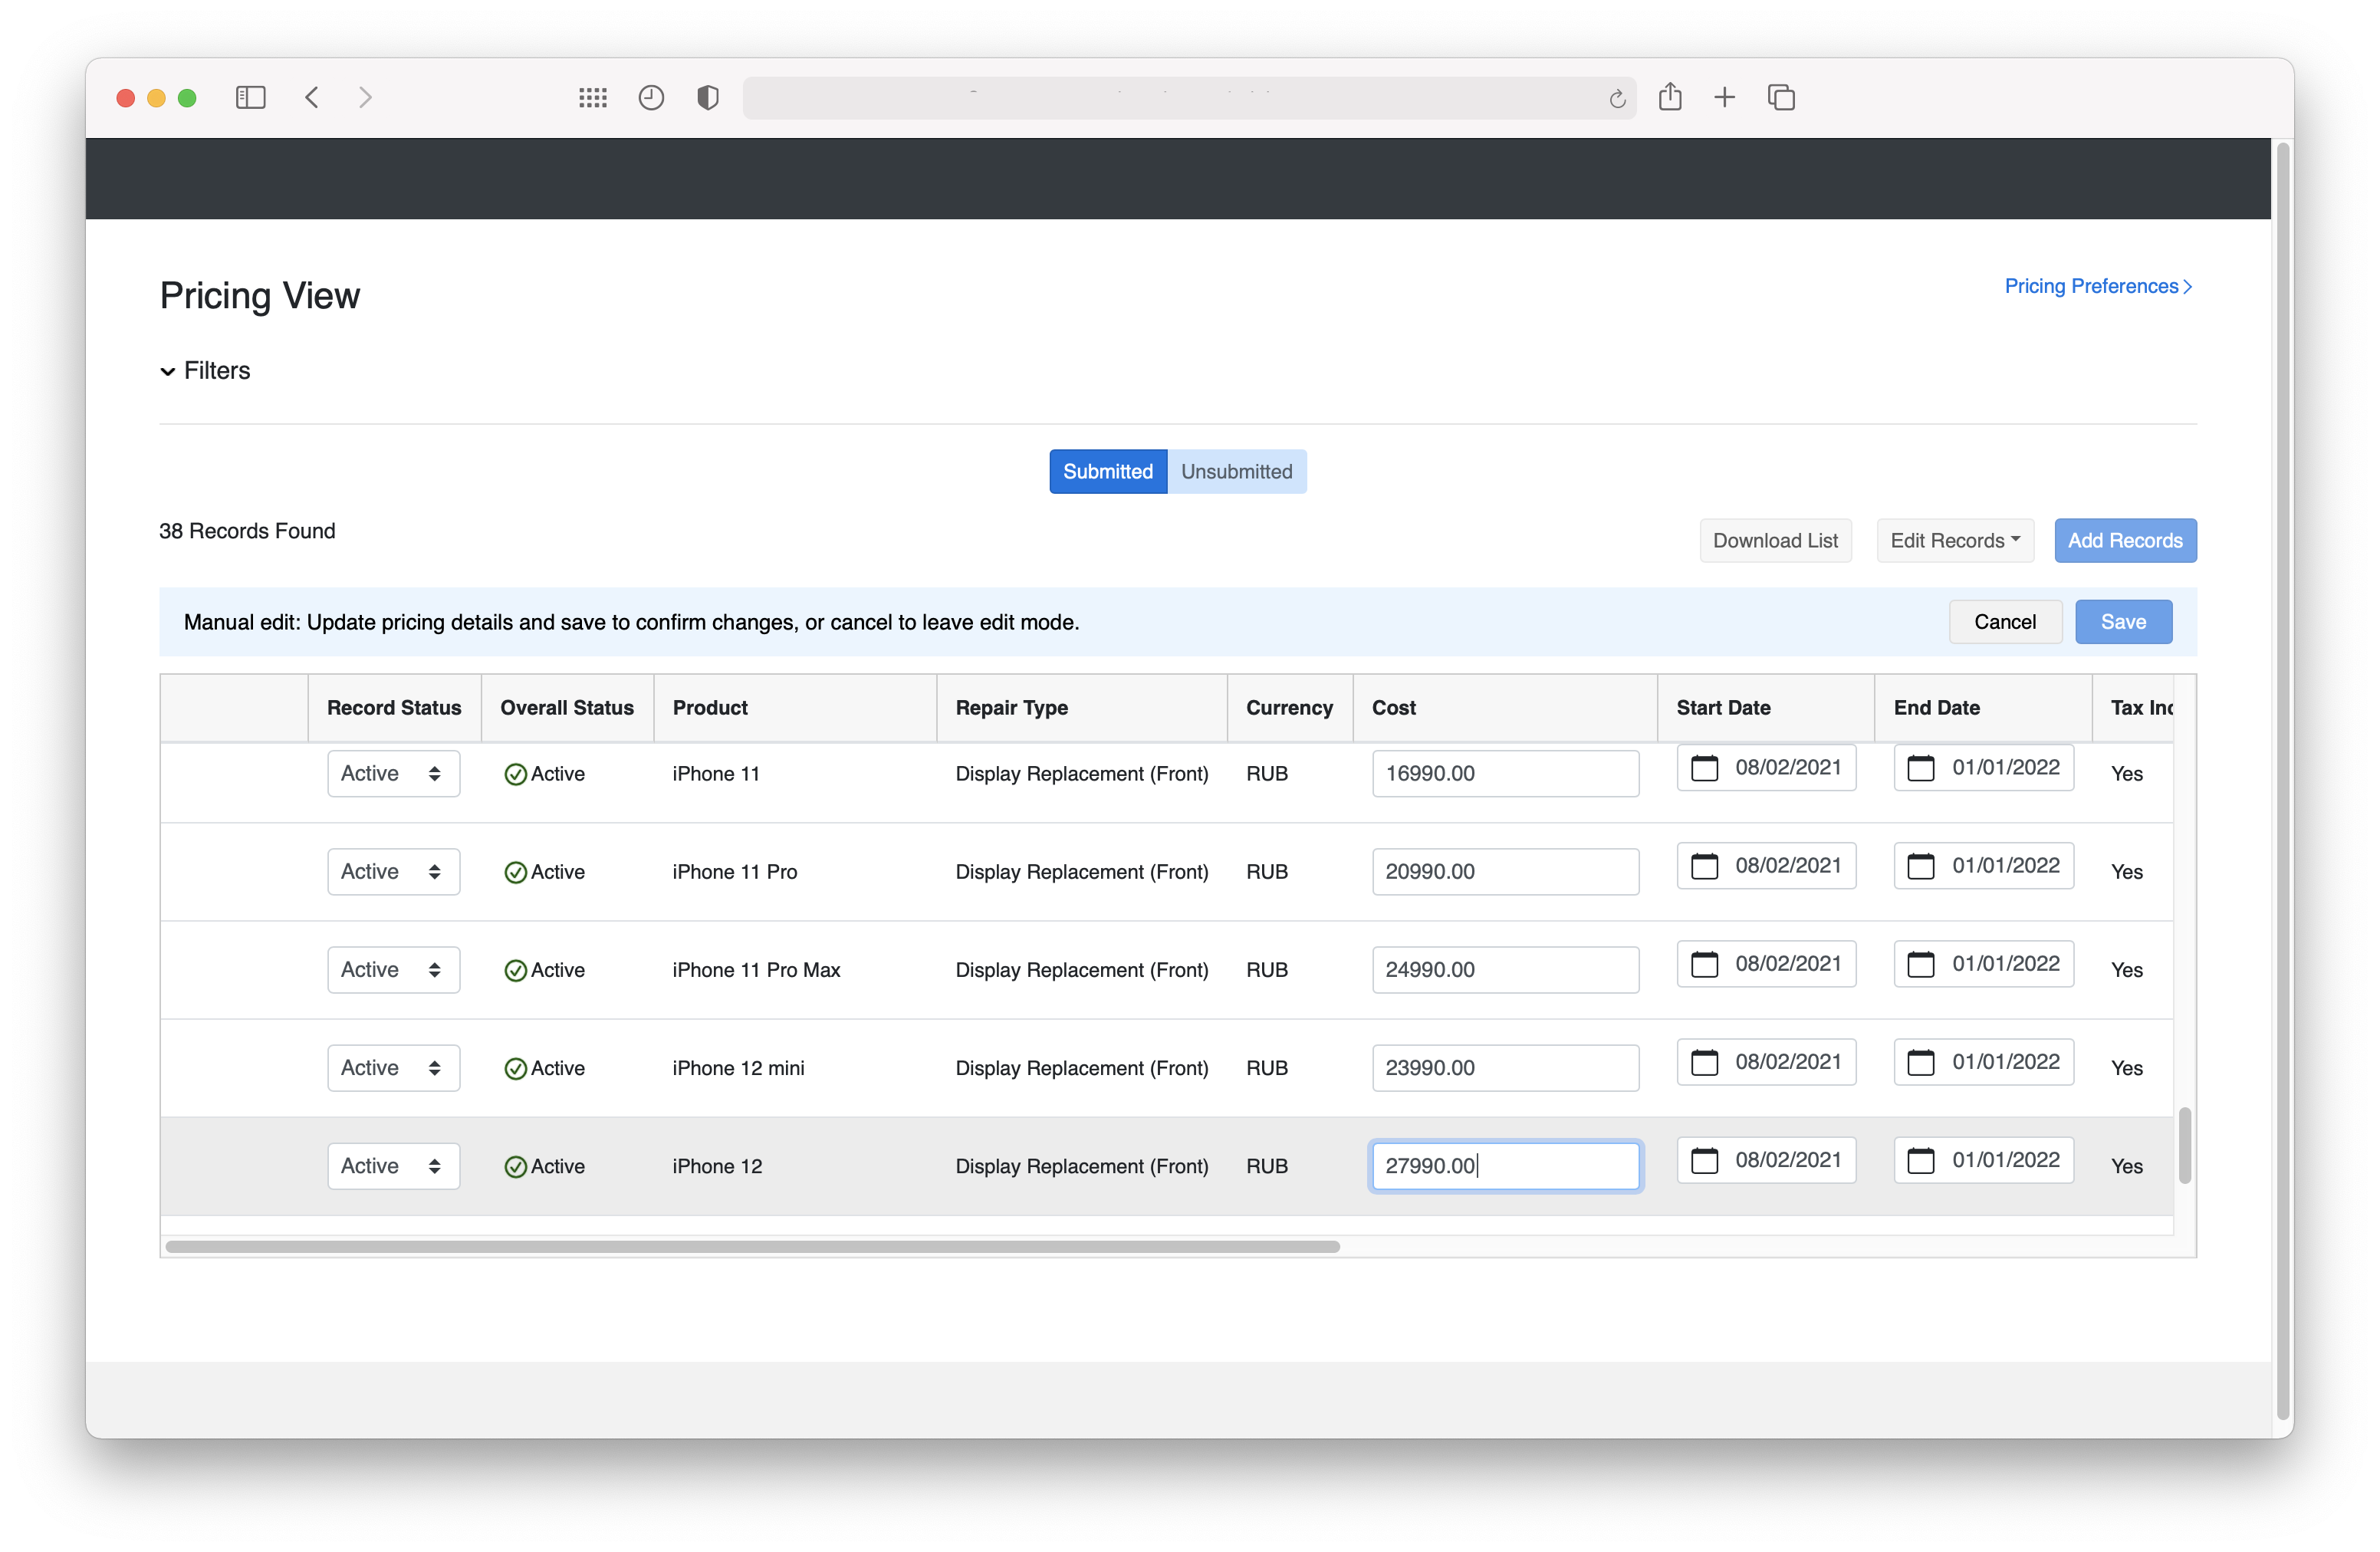This screenshot has width=2380, height=1552.
Task: Click the browsing history clock icon
Action: click(651, 97)
